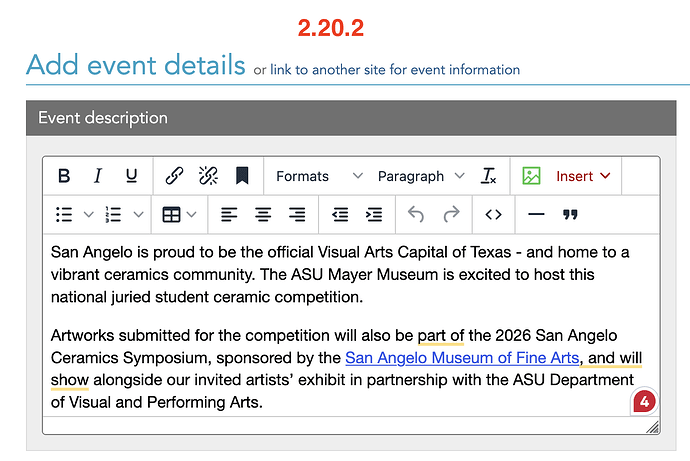This screenshot has width=690, height=461.
Task: Insert an anchor bookmark
Action: 241,176
